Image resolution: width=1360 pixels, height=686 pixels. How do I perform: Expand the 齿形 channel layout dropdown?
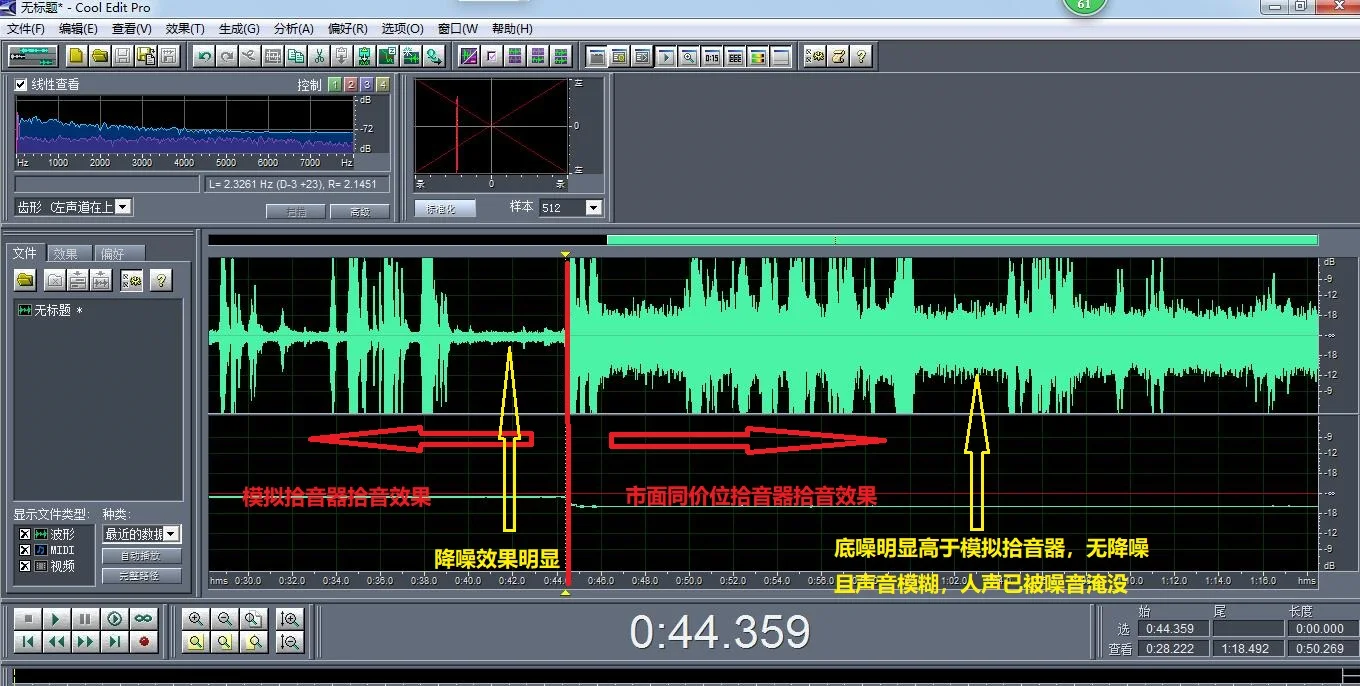click(x=123, y=207)
